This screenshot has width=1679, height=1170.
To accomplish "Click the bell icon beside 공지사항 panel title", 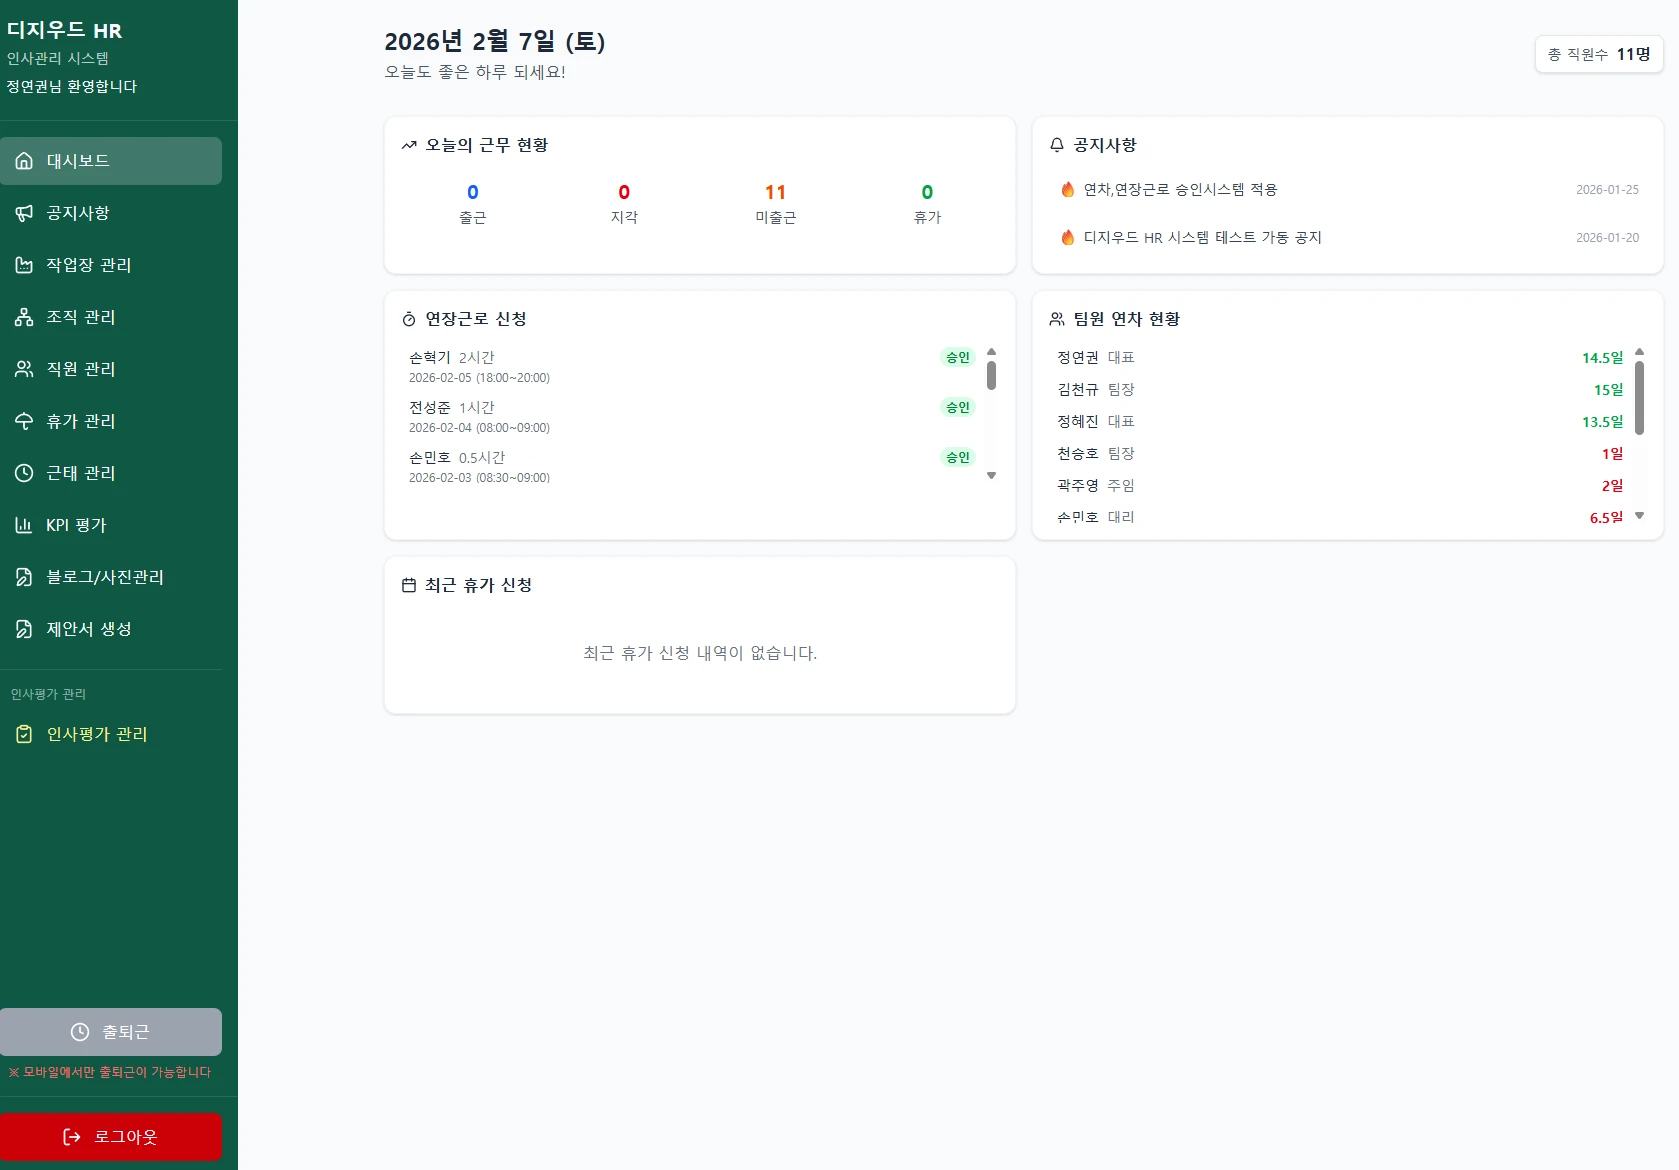I will click(1057, 145).
